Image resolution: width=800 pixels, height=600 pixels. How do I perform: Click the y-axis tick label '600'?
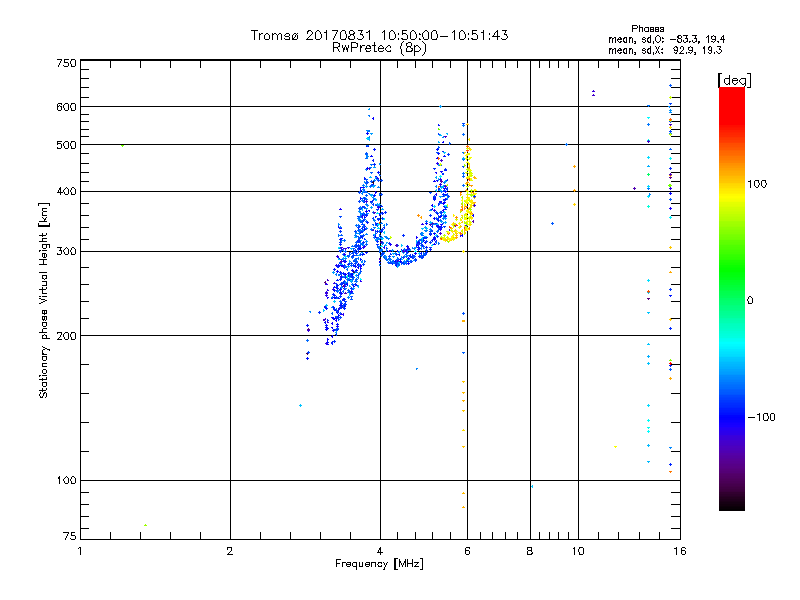tap(66, 107)
